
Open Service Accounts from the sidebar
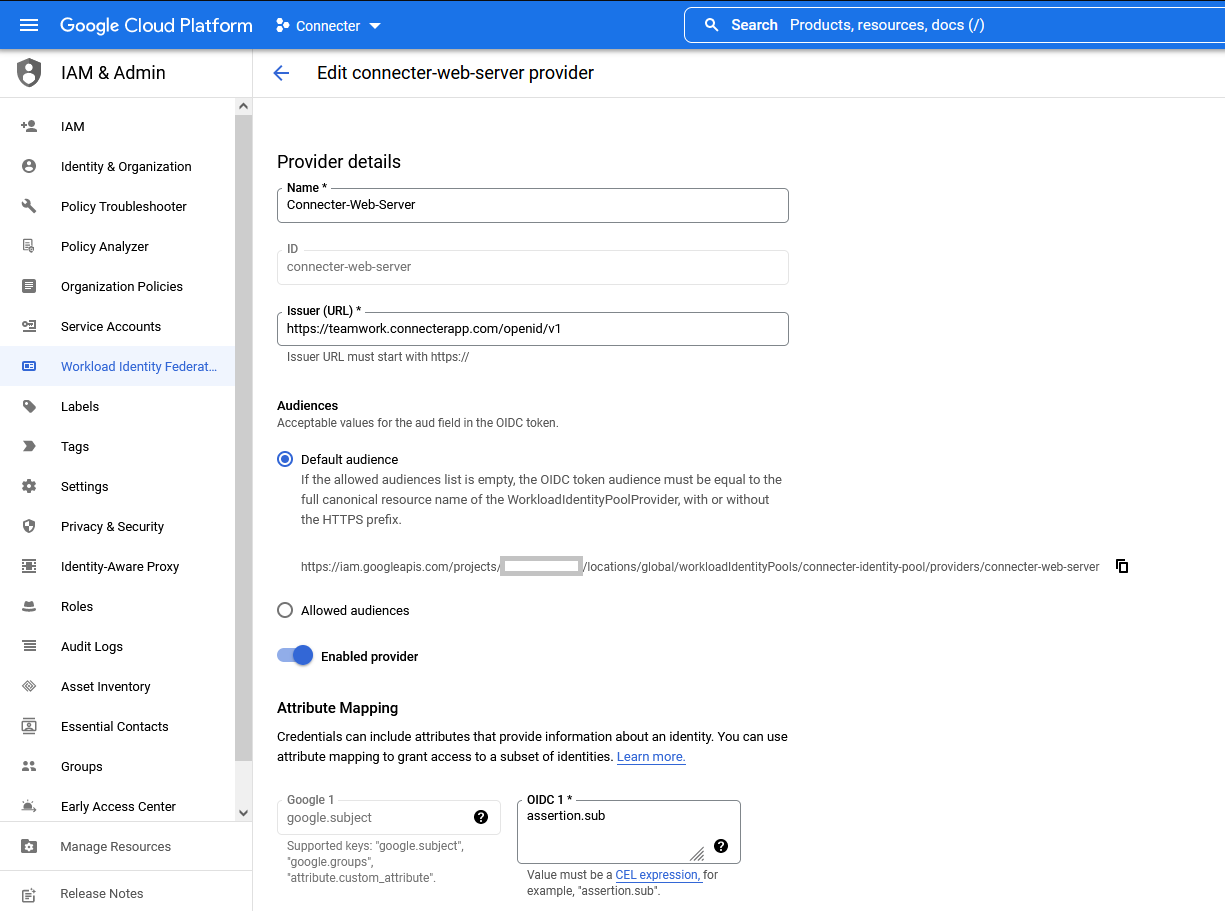[111, 326]
